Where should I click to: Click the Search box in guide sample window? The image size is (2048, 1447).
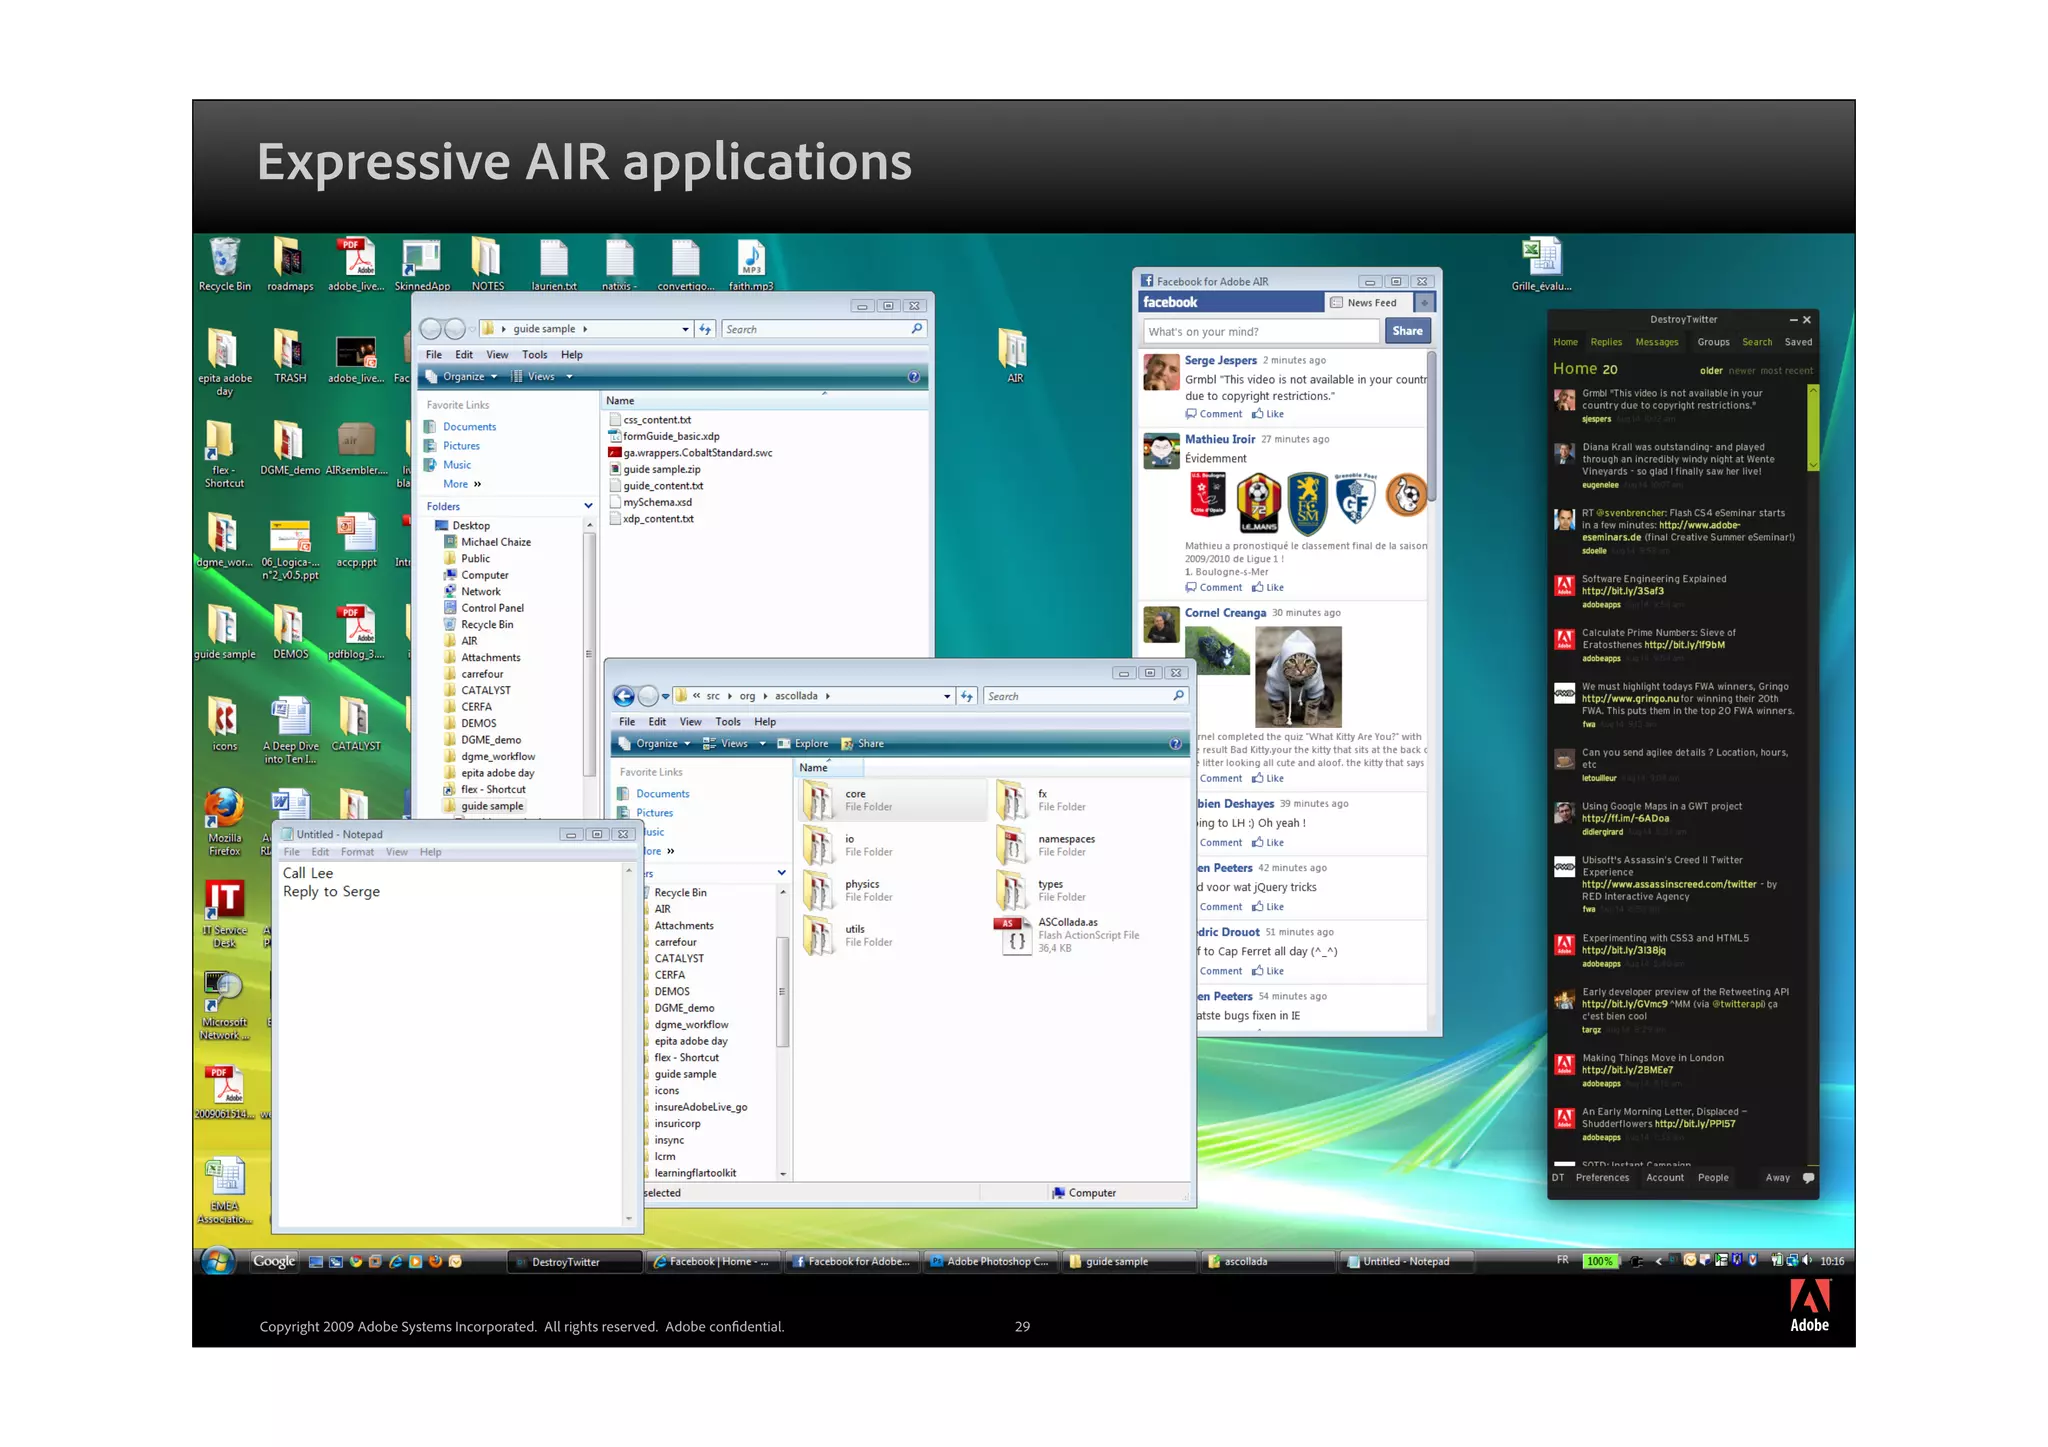(823, 329)
